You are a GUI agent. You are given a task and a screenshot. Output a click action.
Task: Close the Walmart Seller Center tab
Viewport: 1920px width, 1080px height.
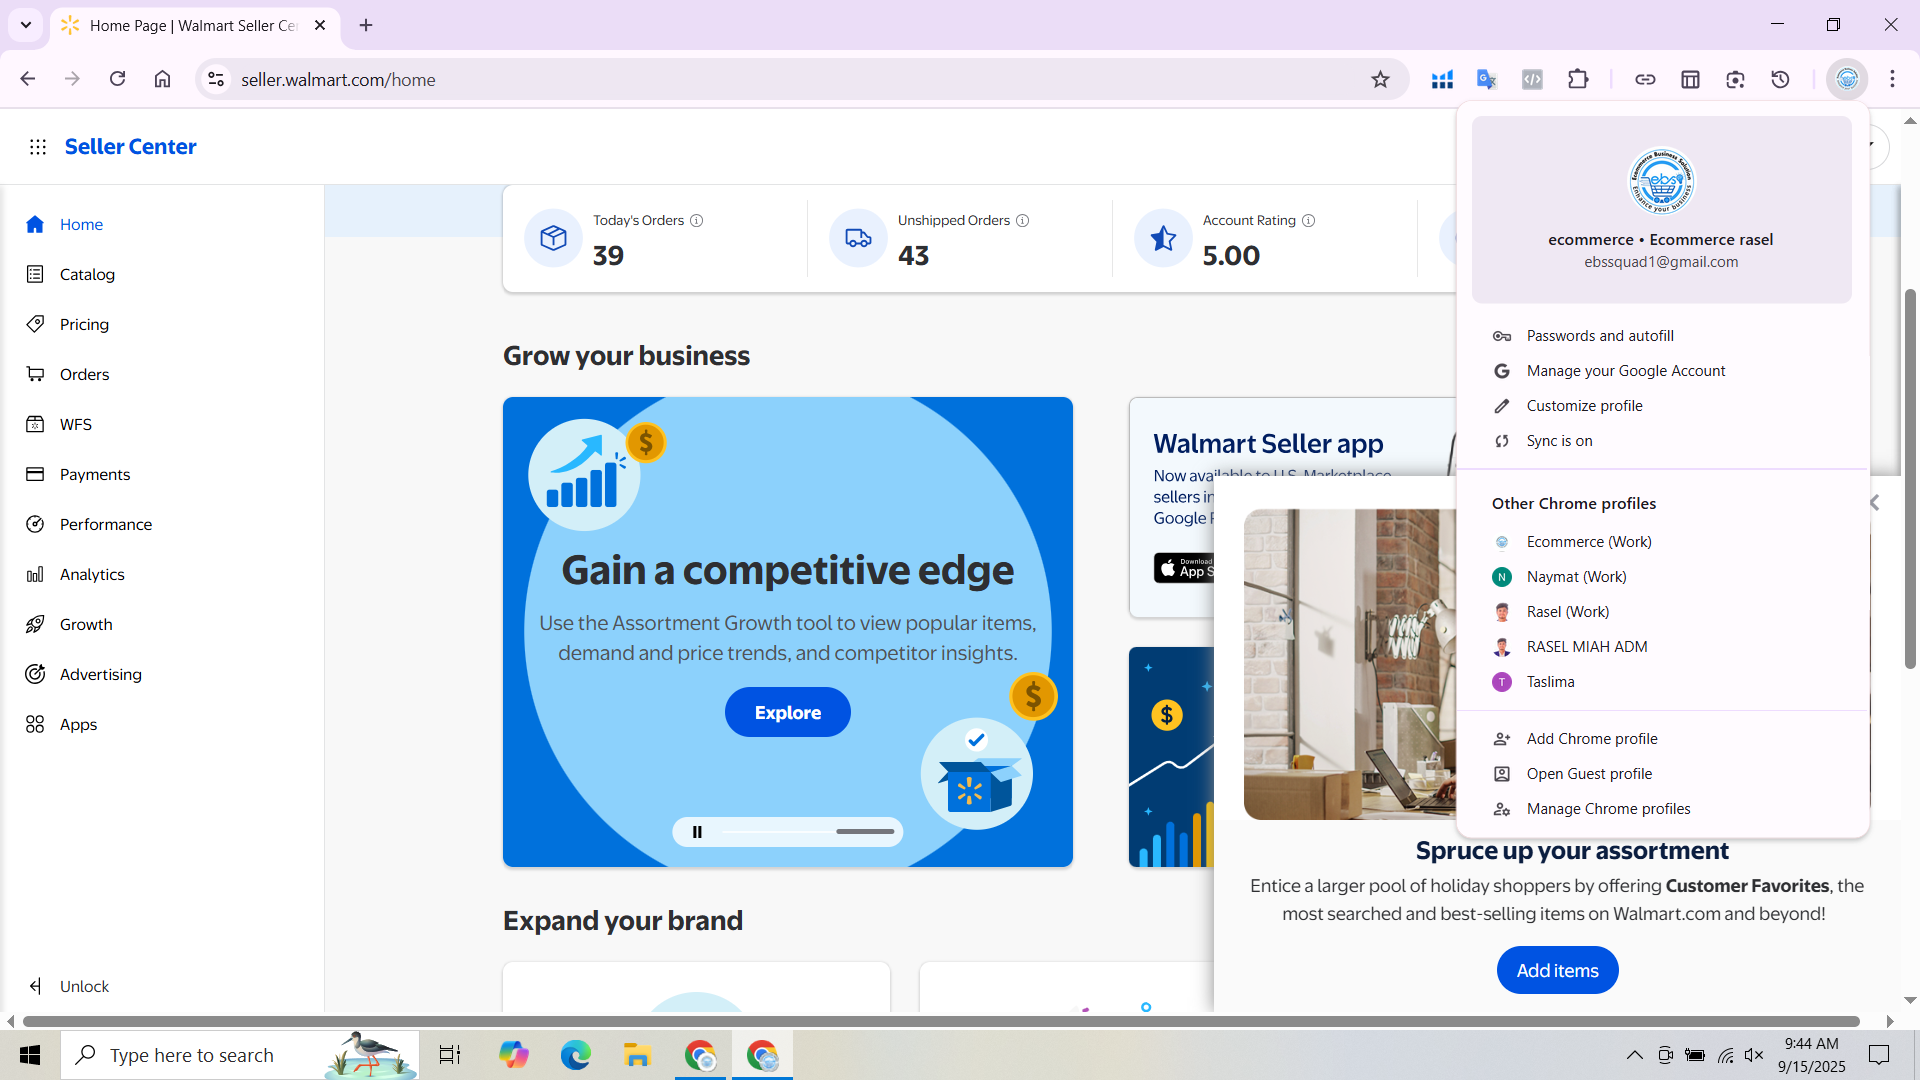[x=320, y=25]
